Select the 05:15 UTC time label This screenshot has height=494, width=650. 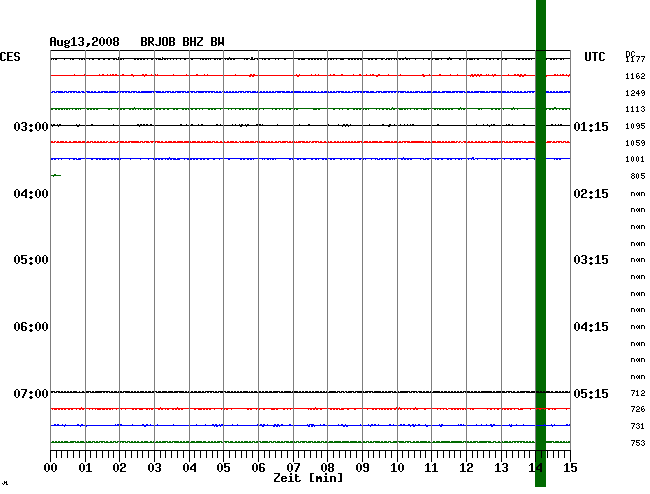591,393
